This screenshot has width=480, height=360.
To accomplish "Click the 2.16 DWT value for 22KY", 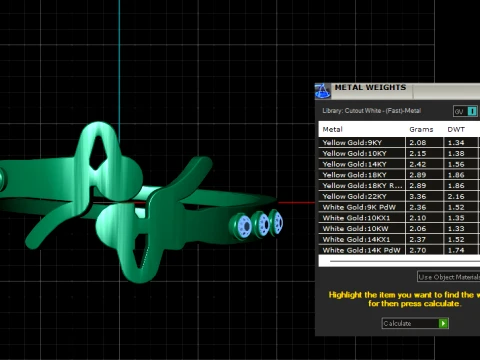I will (456, 197).
